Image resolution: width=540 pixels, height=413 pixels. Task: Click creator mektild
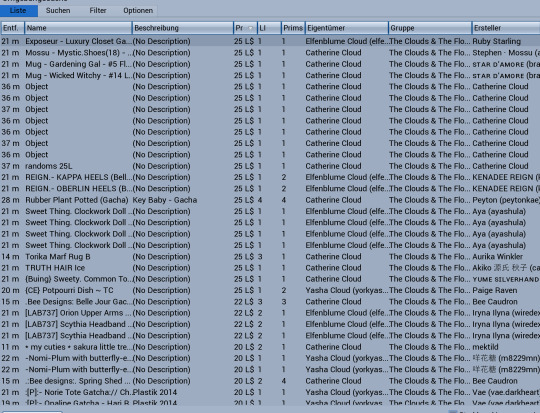pyautogui.click(x=486, y=347)
